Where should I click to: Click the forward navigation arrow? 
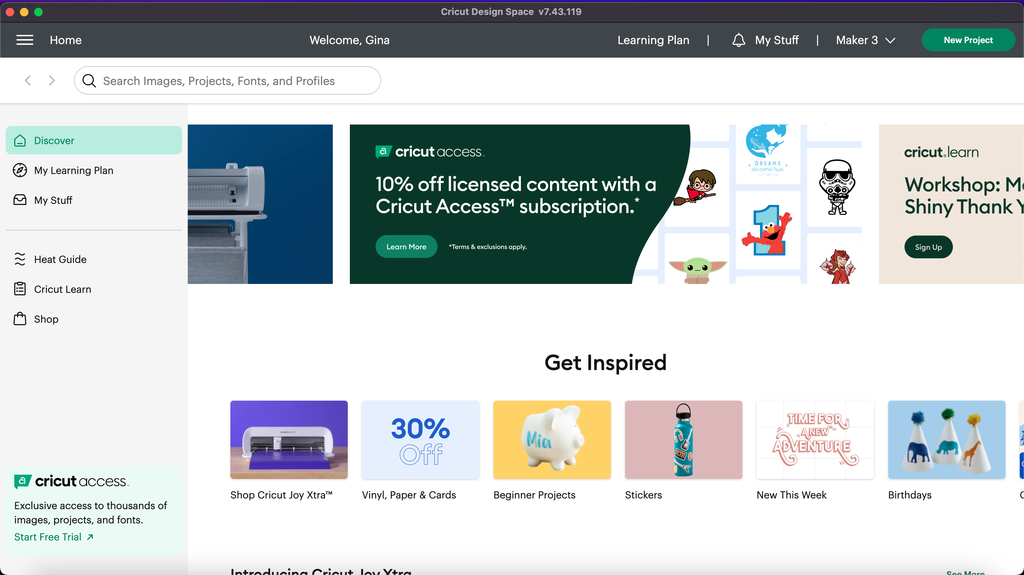click(52, 81)
